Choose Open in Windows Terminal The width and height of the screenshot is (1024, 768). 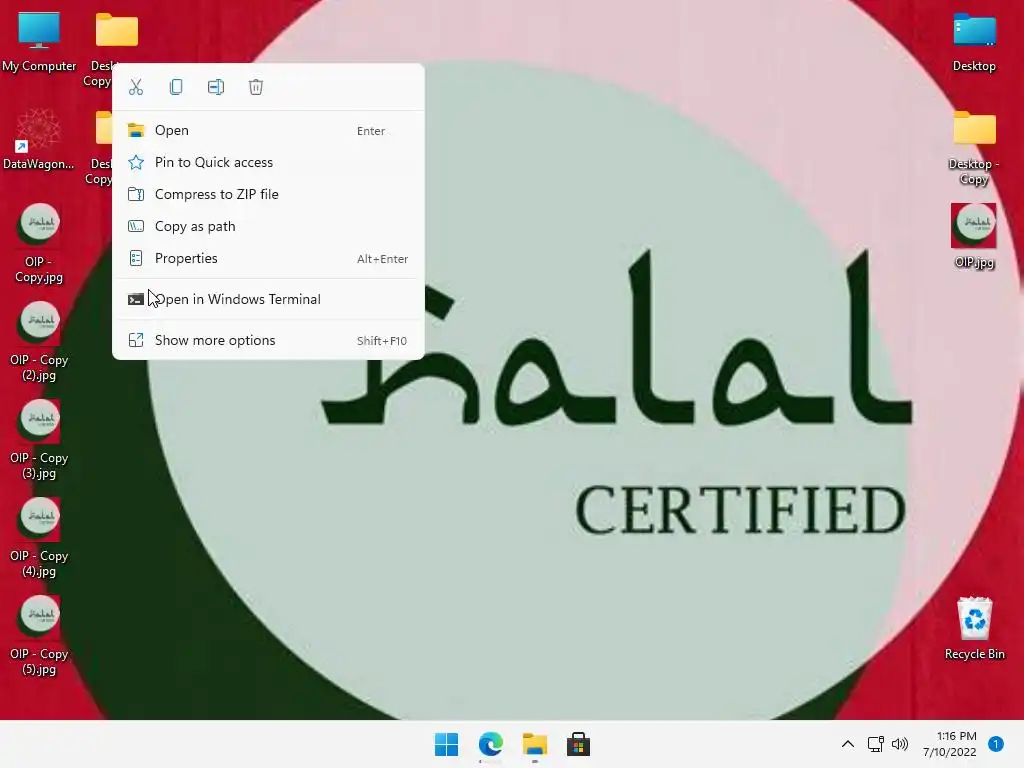pos(268,299)
